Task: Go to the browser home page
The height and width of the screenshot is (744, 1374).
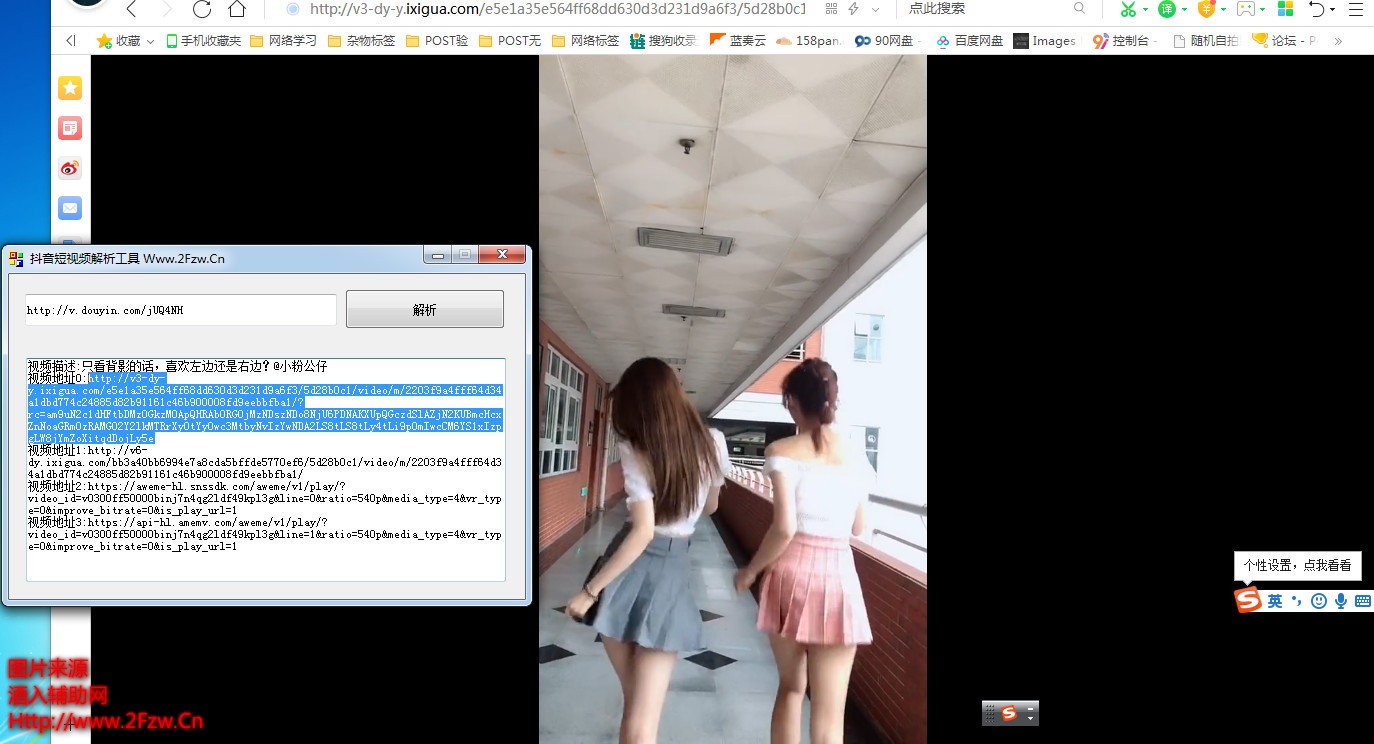Action: click(237, 10)
